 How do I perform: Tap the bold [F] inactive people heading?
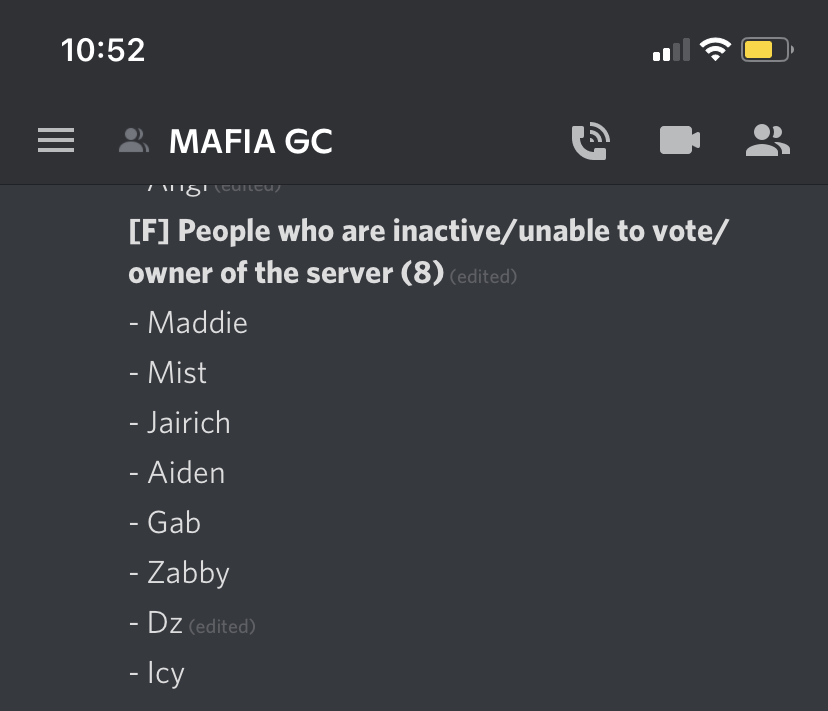coord(429,251)
